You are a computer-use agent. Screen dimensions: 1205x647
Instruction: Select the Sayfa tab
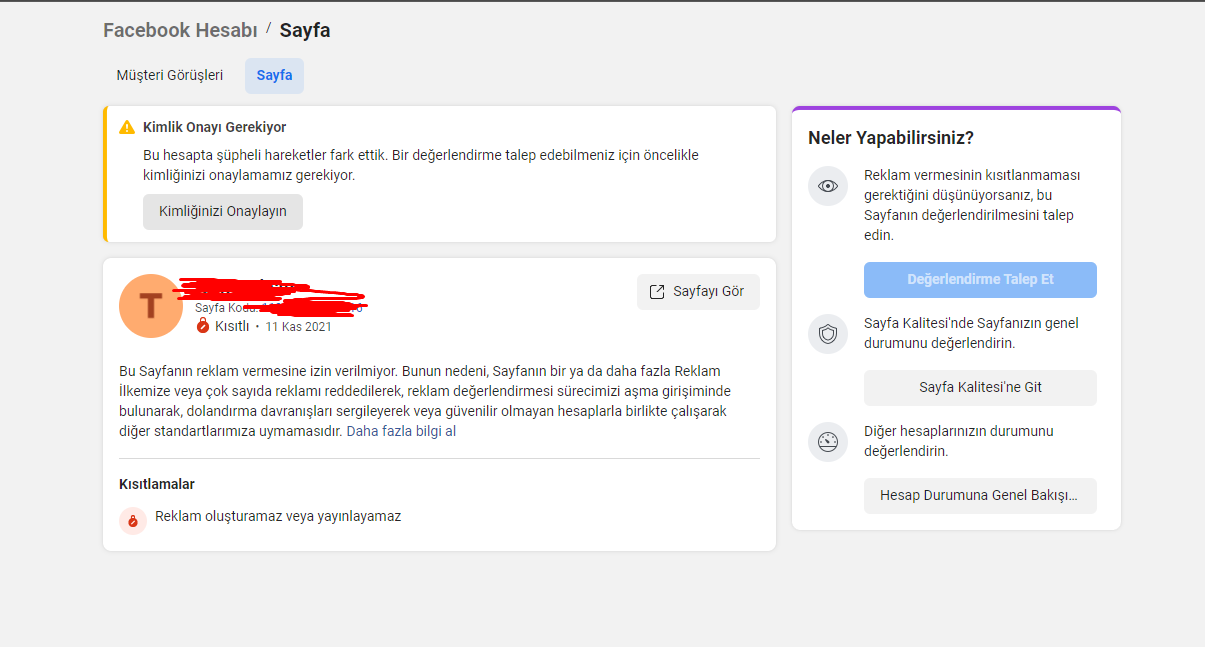pos(274,75)
